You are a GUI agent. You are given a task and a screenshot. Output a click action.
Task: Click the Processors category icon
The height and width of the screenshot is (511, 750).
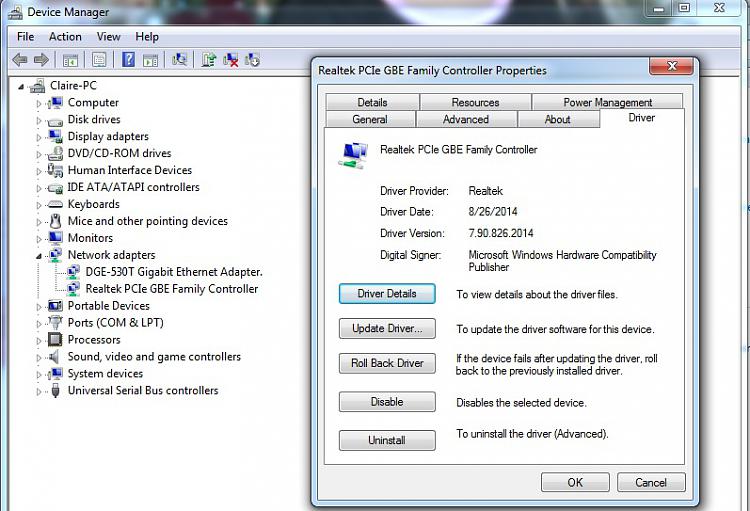[x=55, y=340]
